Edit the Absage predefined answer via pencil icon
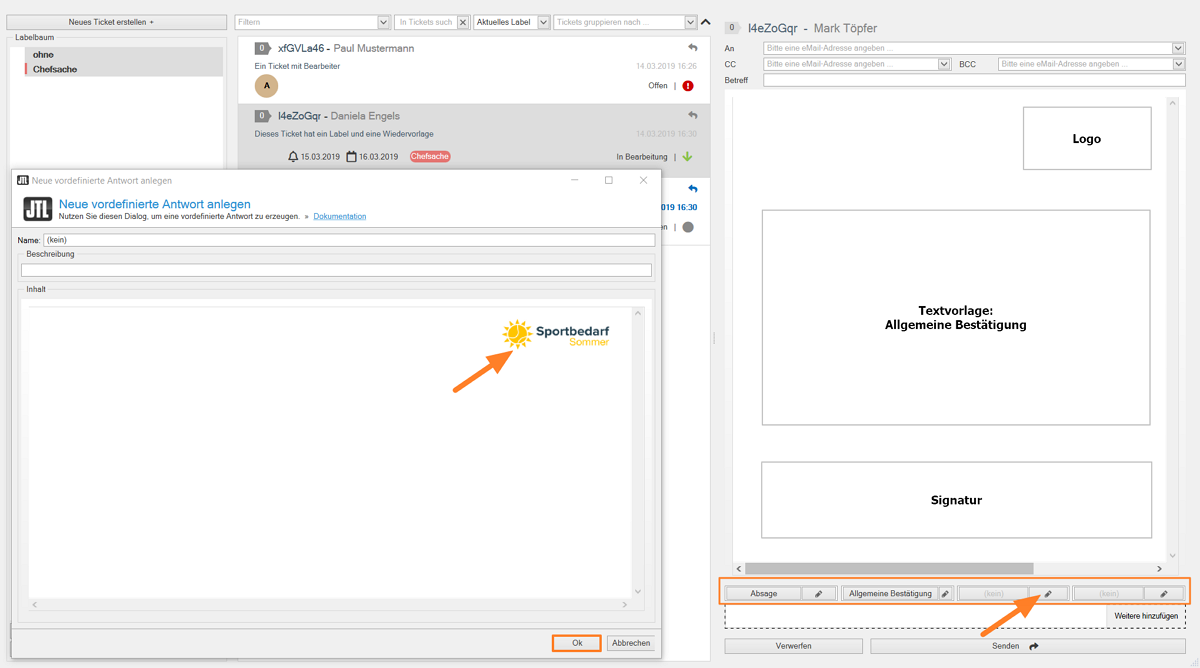1200x668 pixels. [x=818, y=594]
